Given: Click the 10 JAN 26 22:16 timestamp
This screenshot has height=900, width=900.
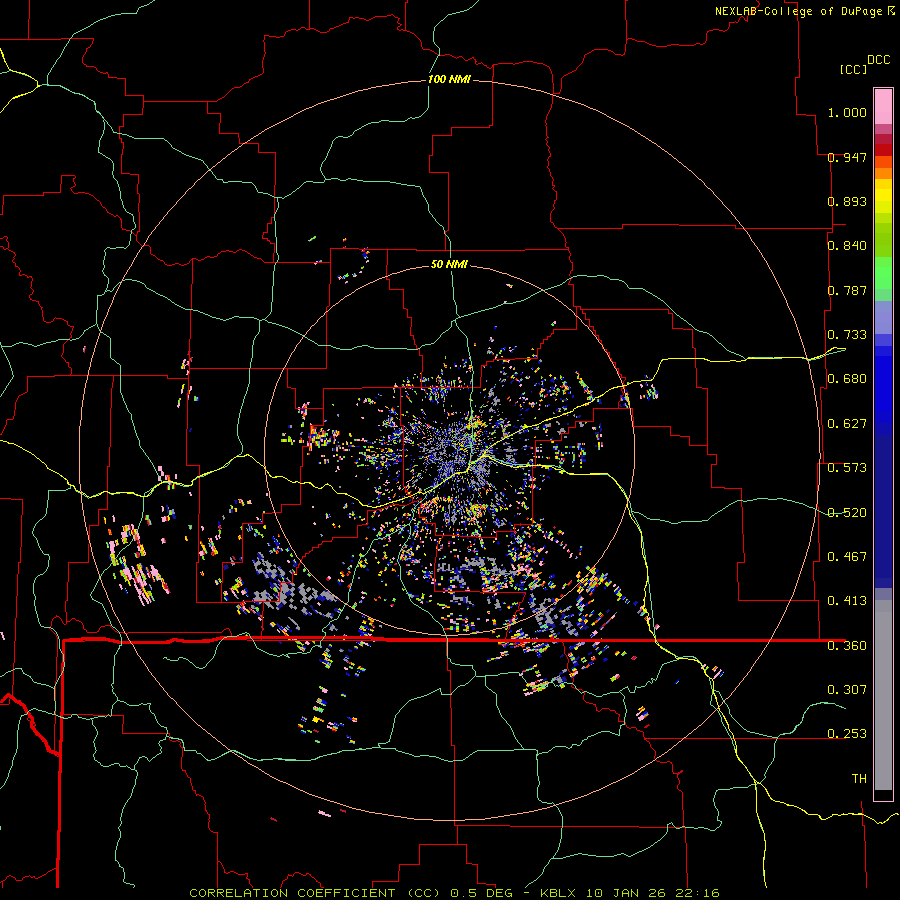Looking at the screenshot, I should [653, 893].
